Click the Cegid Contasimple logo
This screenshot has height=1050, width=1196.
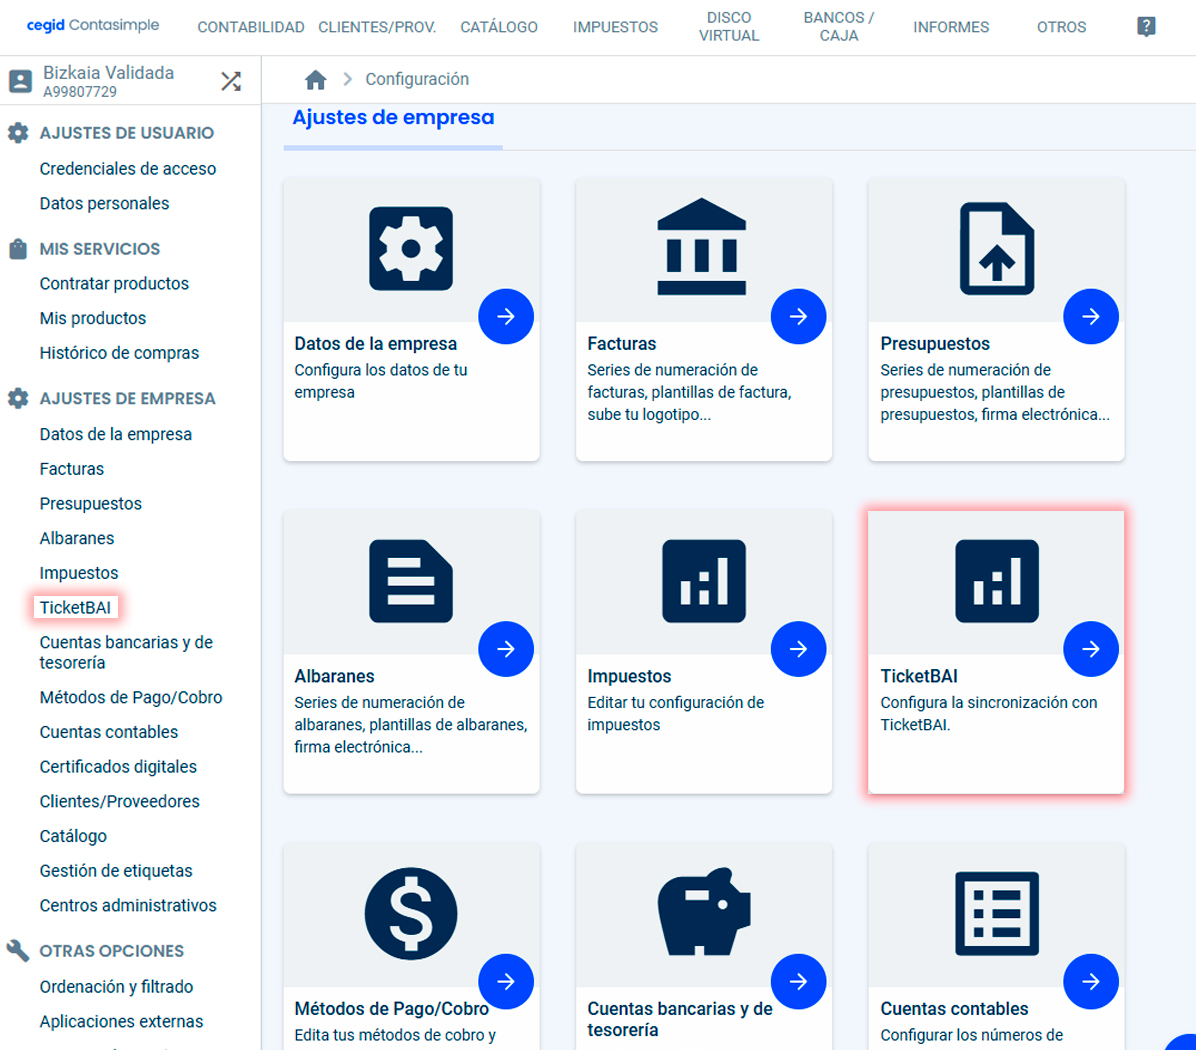(92, 25)
